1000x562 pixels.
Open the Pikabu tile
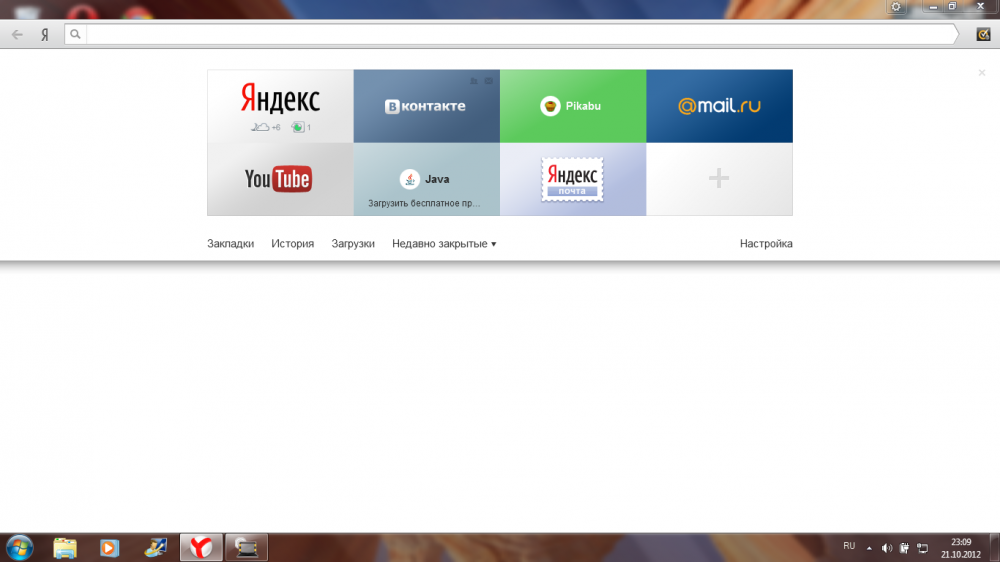pos(573,106)
